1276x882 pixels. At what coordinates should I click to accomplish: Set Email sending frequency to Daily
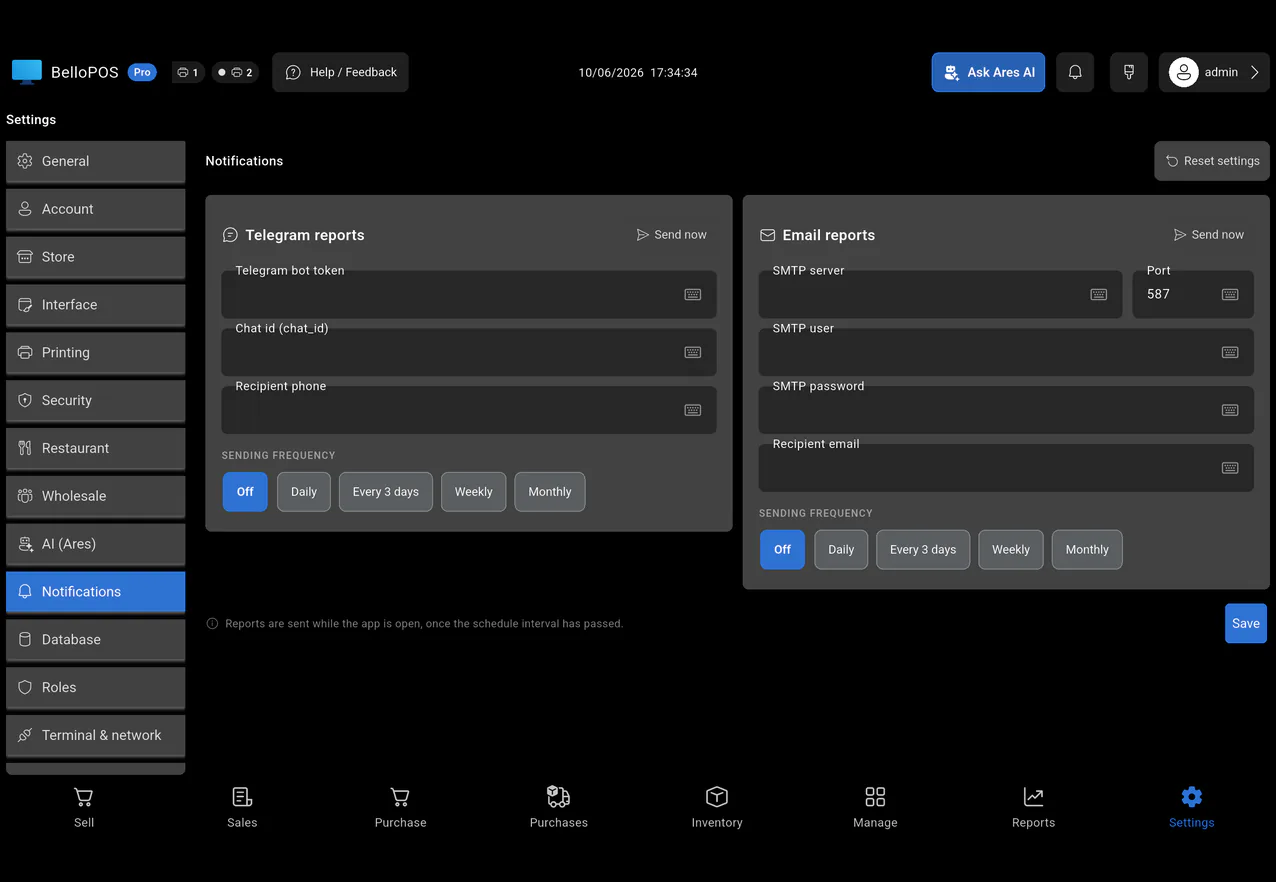(841, 550)
